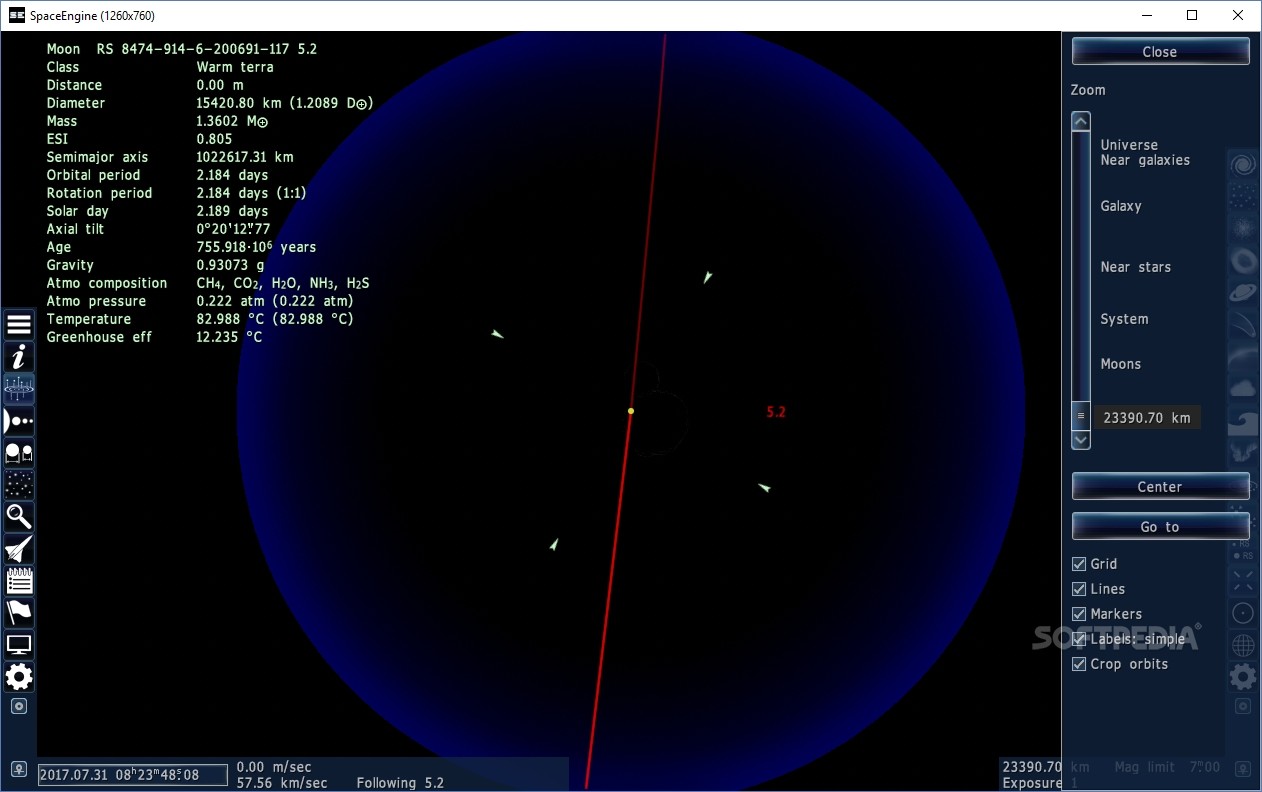Click the '0.93073 g' gravity value

point(230,265)
